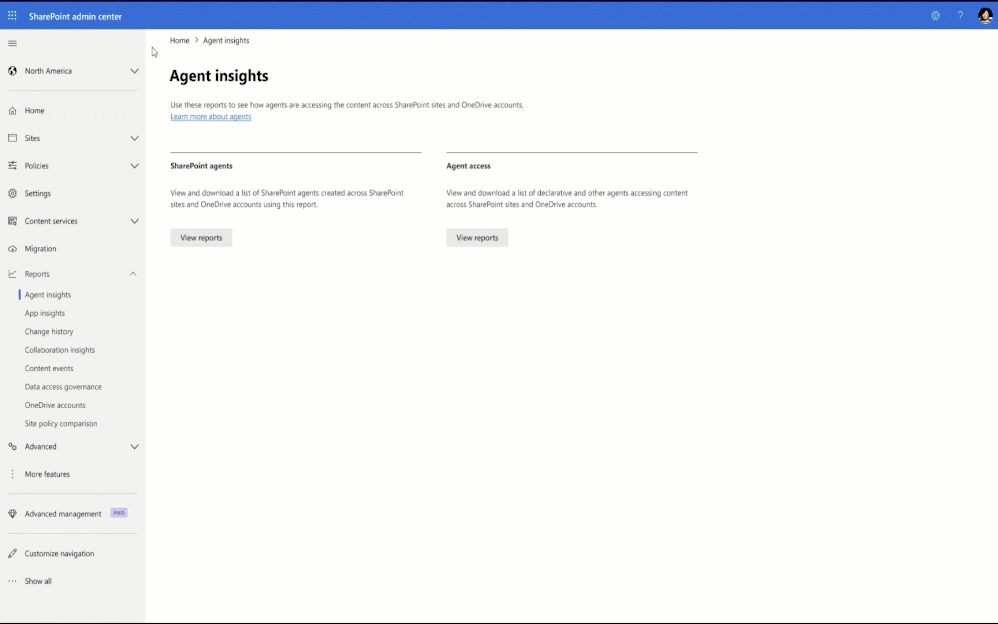Open OneDrive accounts report
The image size is (998, 624).
pyautogui.click(x=55, y=405)
